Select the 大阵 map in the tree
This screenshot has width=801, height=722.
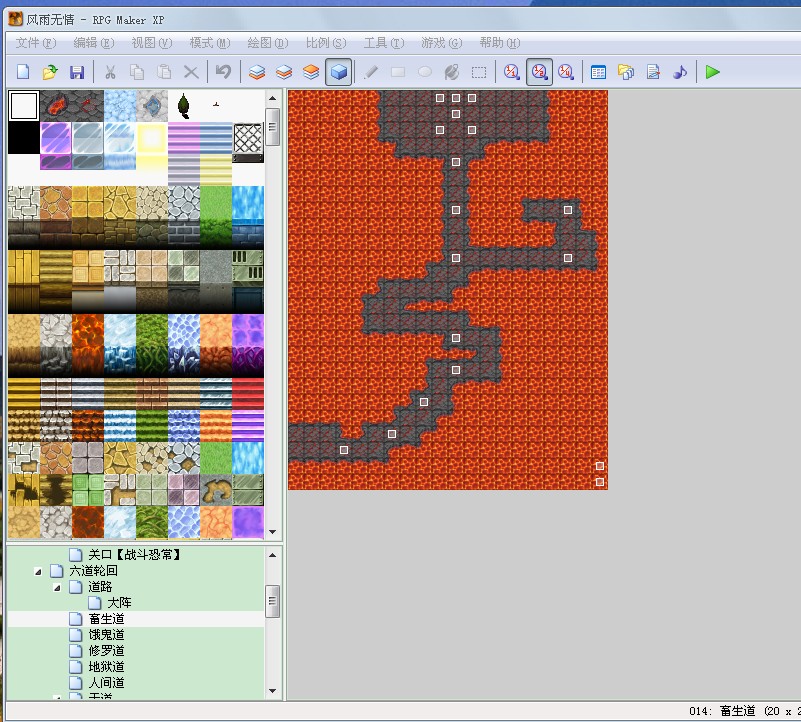pos(119,602)
